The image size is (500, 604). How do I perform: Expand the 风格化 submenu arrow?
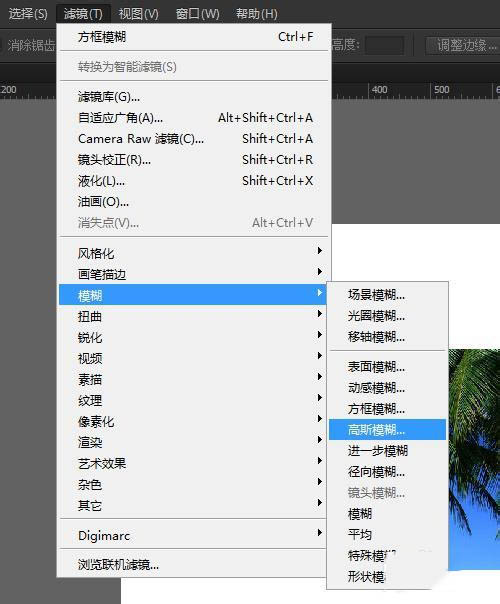click(x=319, y=251)
